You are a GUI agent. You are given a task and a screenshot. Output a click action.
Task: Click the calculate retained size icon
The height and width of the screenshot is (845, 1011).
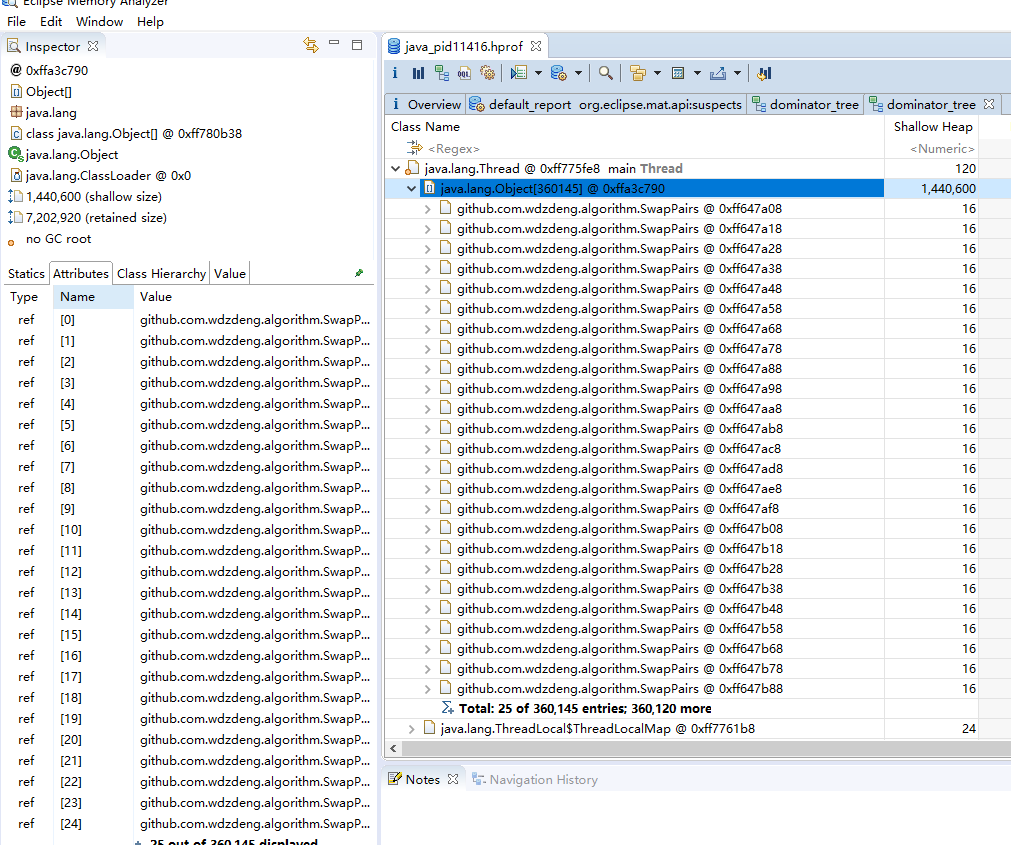678,73
